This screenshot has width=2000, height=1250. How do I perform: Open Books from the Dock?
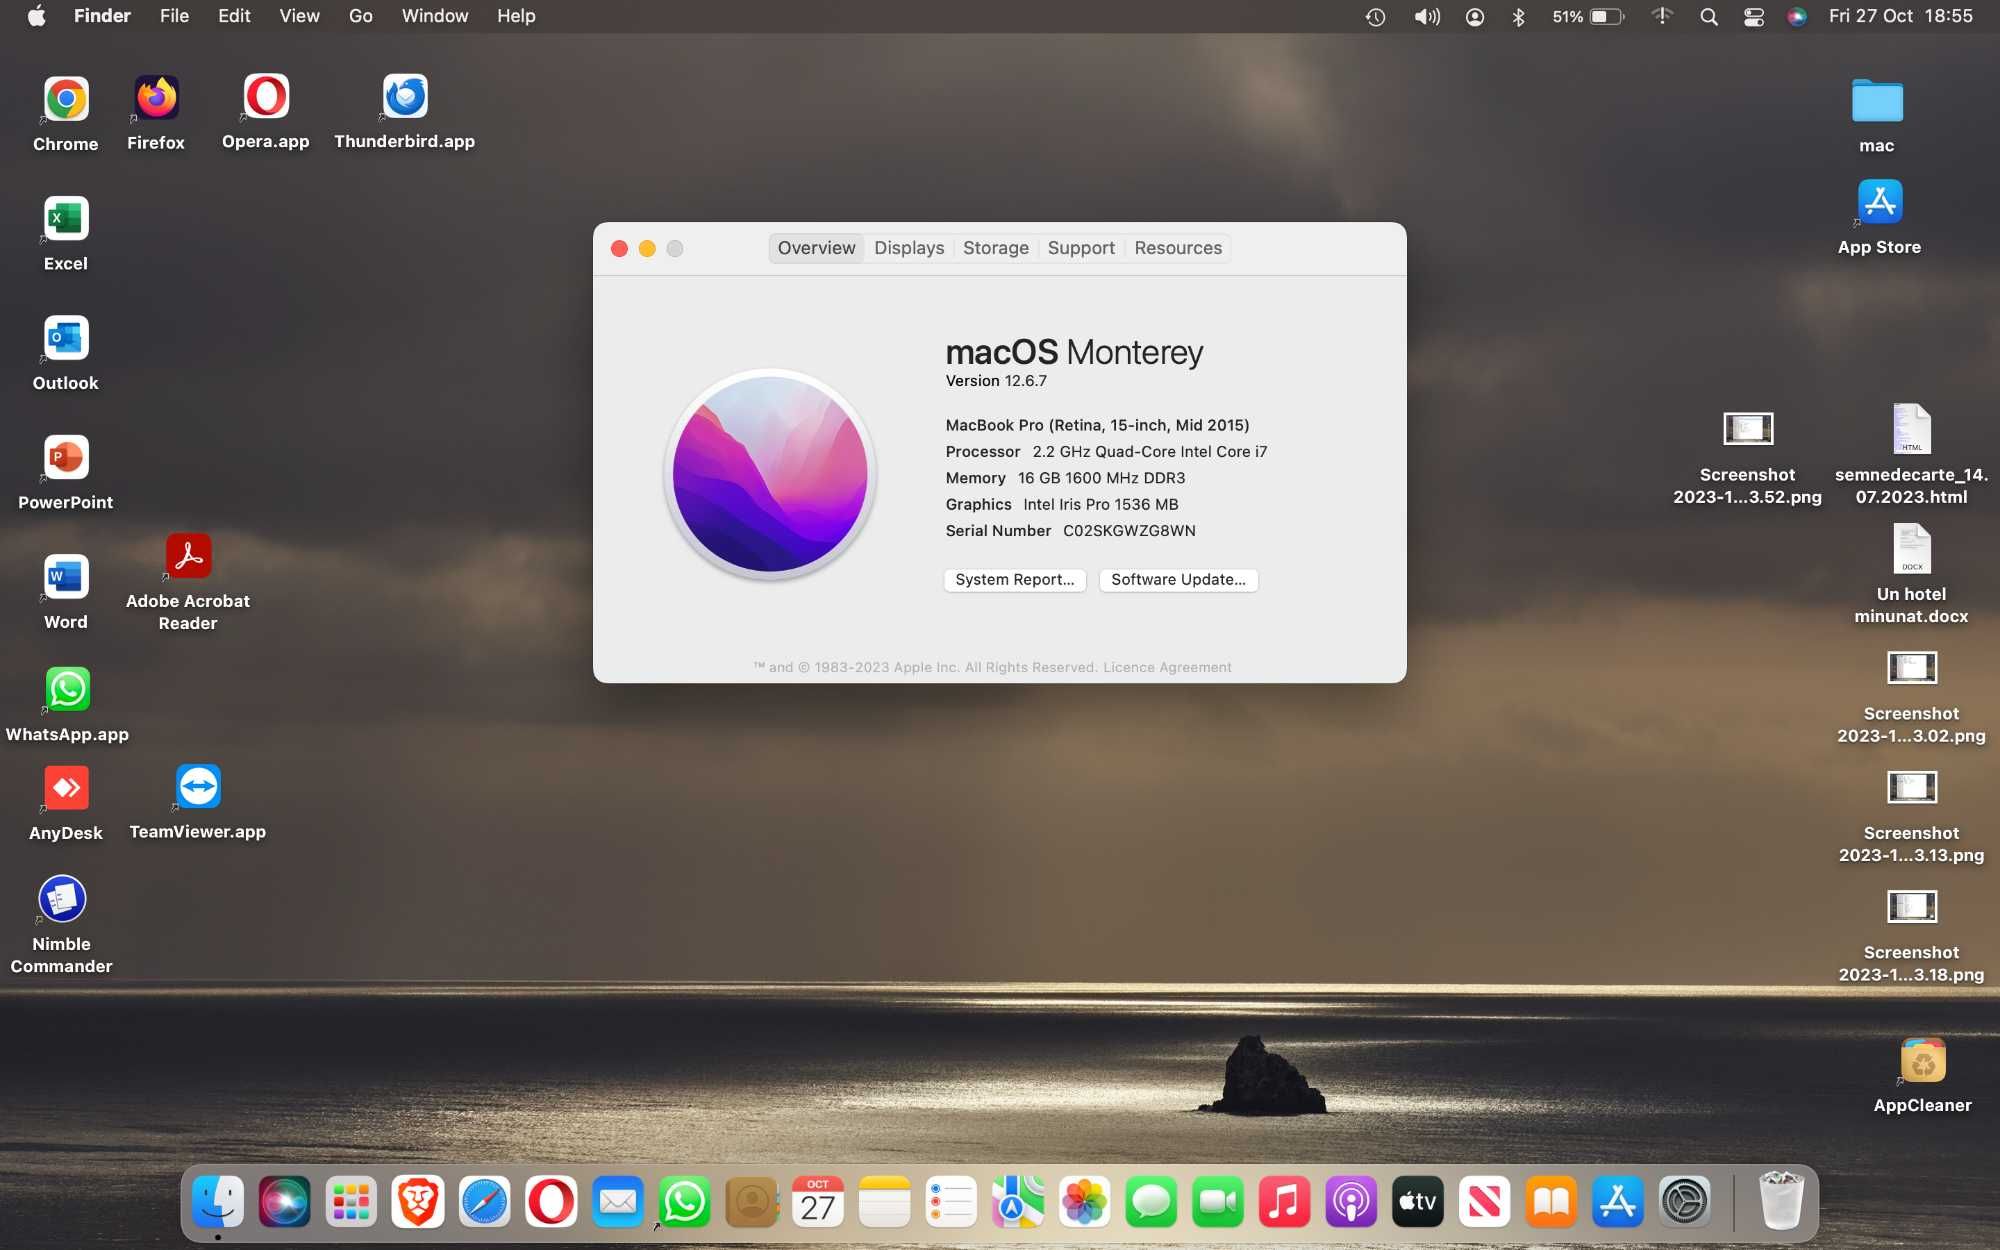pos(1551,1201)
